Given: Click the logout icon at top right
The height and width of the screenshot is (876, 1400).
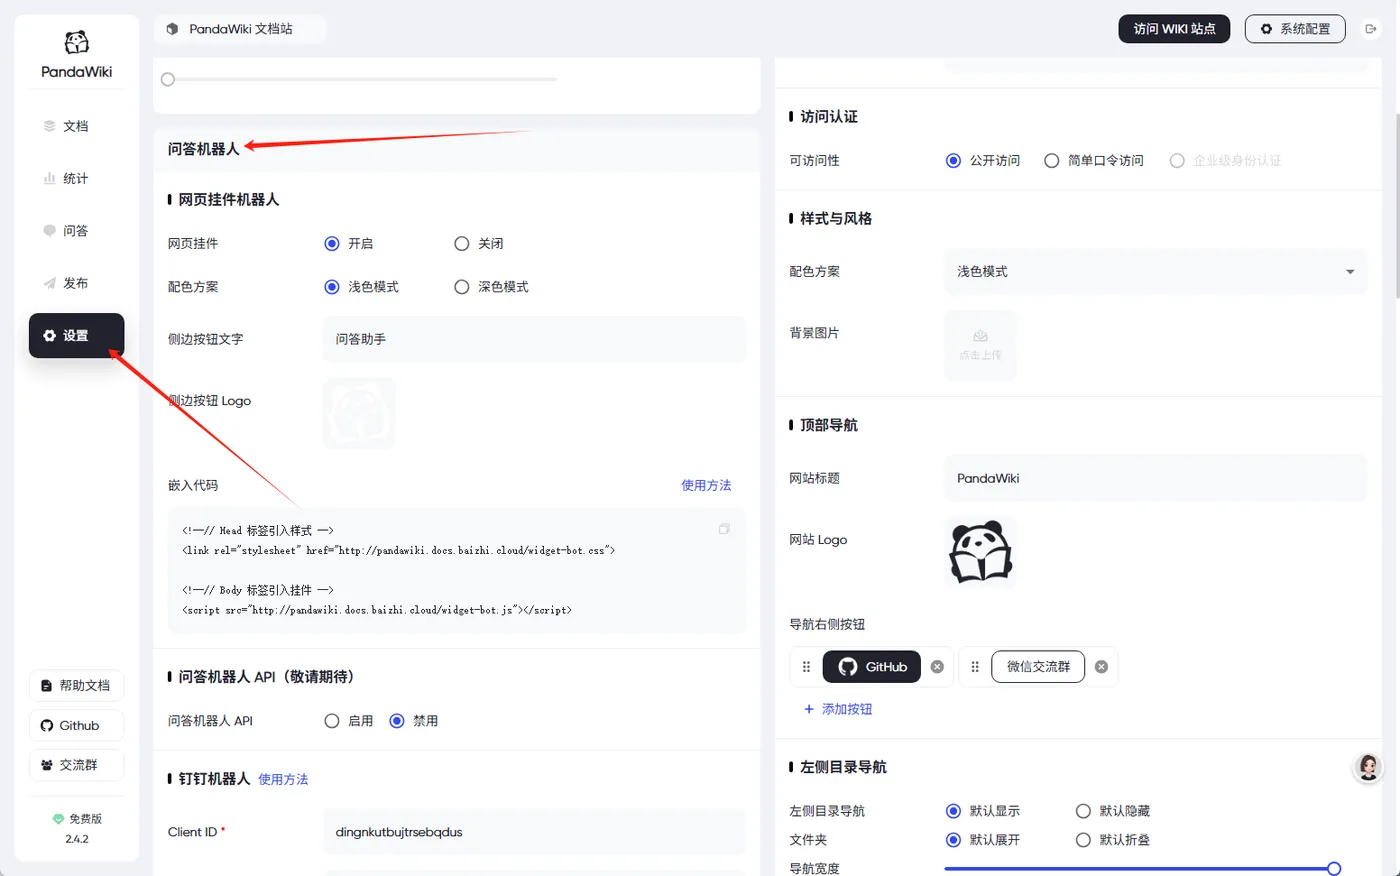Looking at the screenshot, I should coord(1371,29).
